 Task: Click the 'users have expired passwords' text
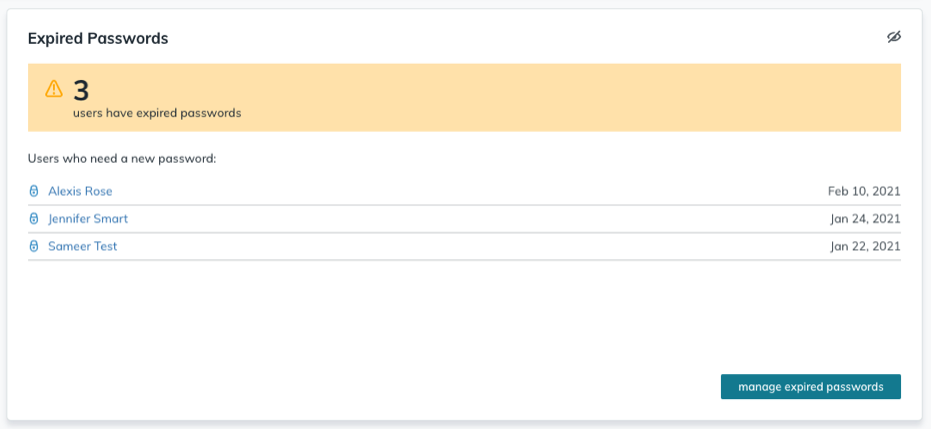[x=157, y=113]
